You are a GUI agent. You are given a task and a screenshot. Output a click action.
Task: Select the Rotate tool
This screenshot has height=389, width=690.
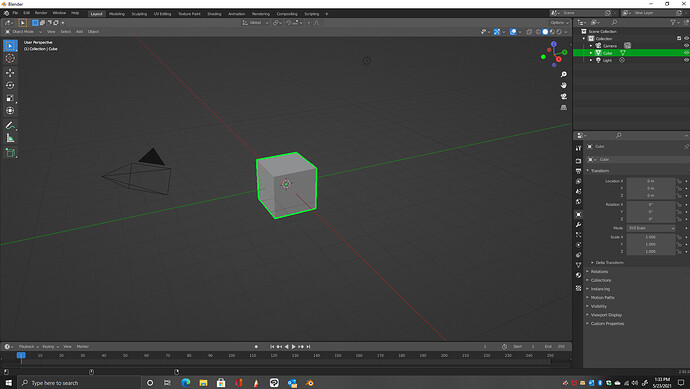pos(10,85)
